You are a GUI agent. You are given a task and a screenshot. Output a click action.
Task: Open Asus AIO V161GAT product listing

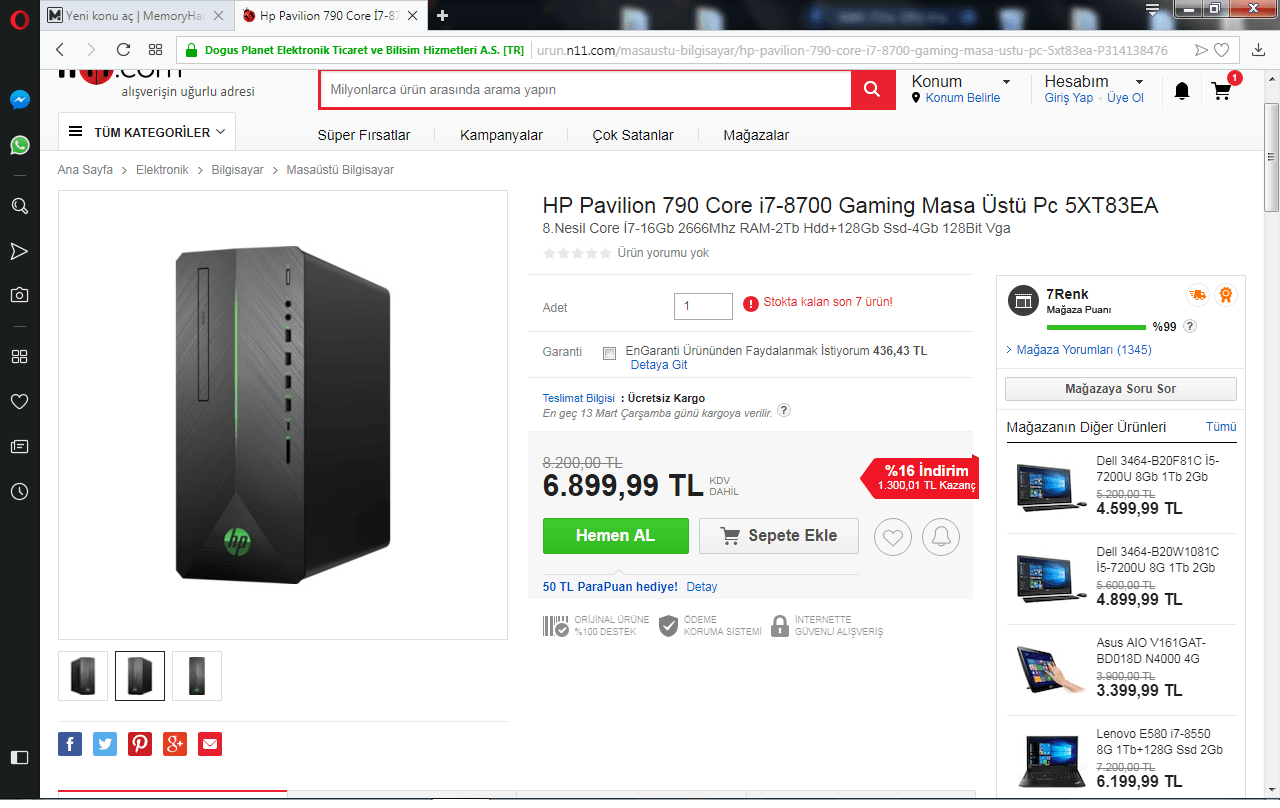(x=1122, y=666)
